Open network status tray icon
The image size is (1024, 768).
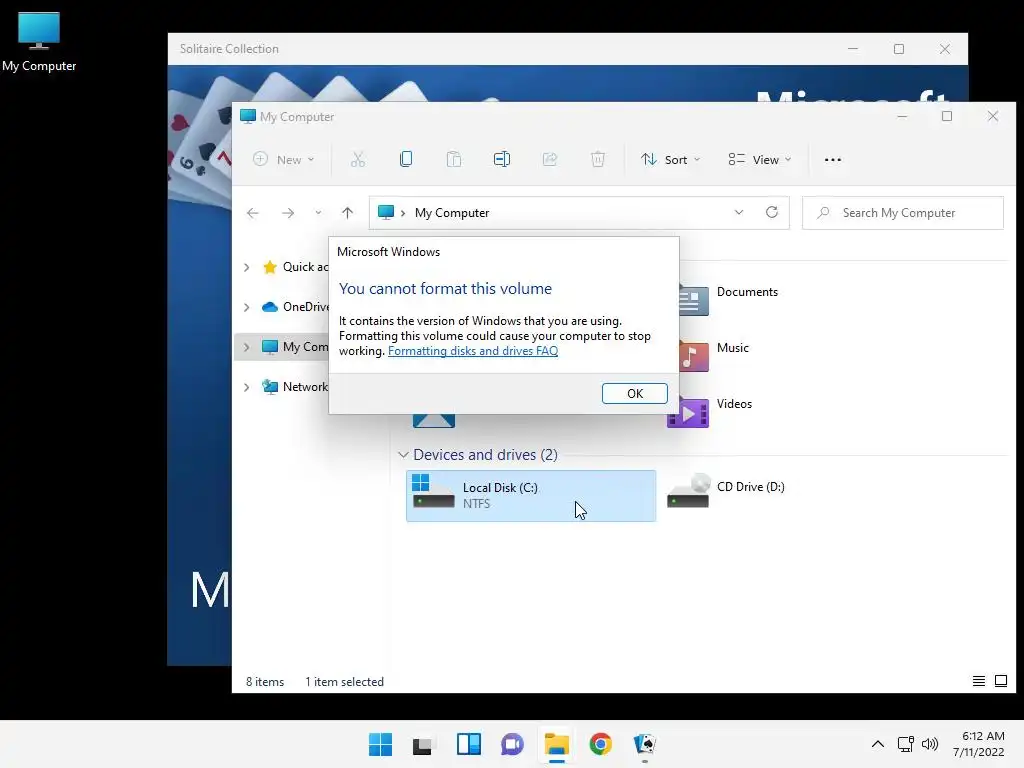[905, 744]
